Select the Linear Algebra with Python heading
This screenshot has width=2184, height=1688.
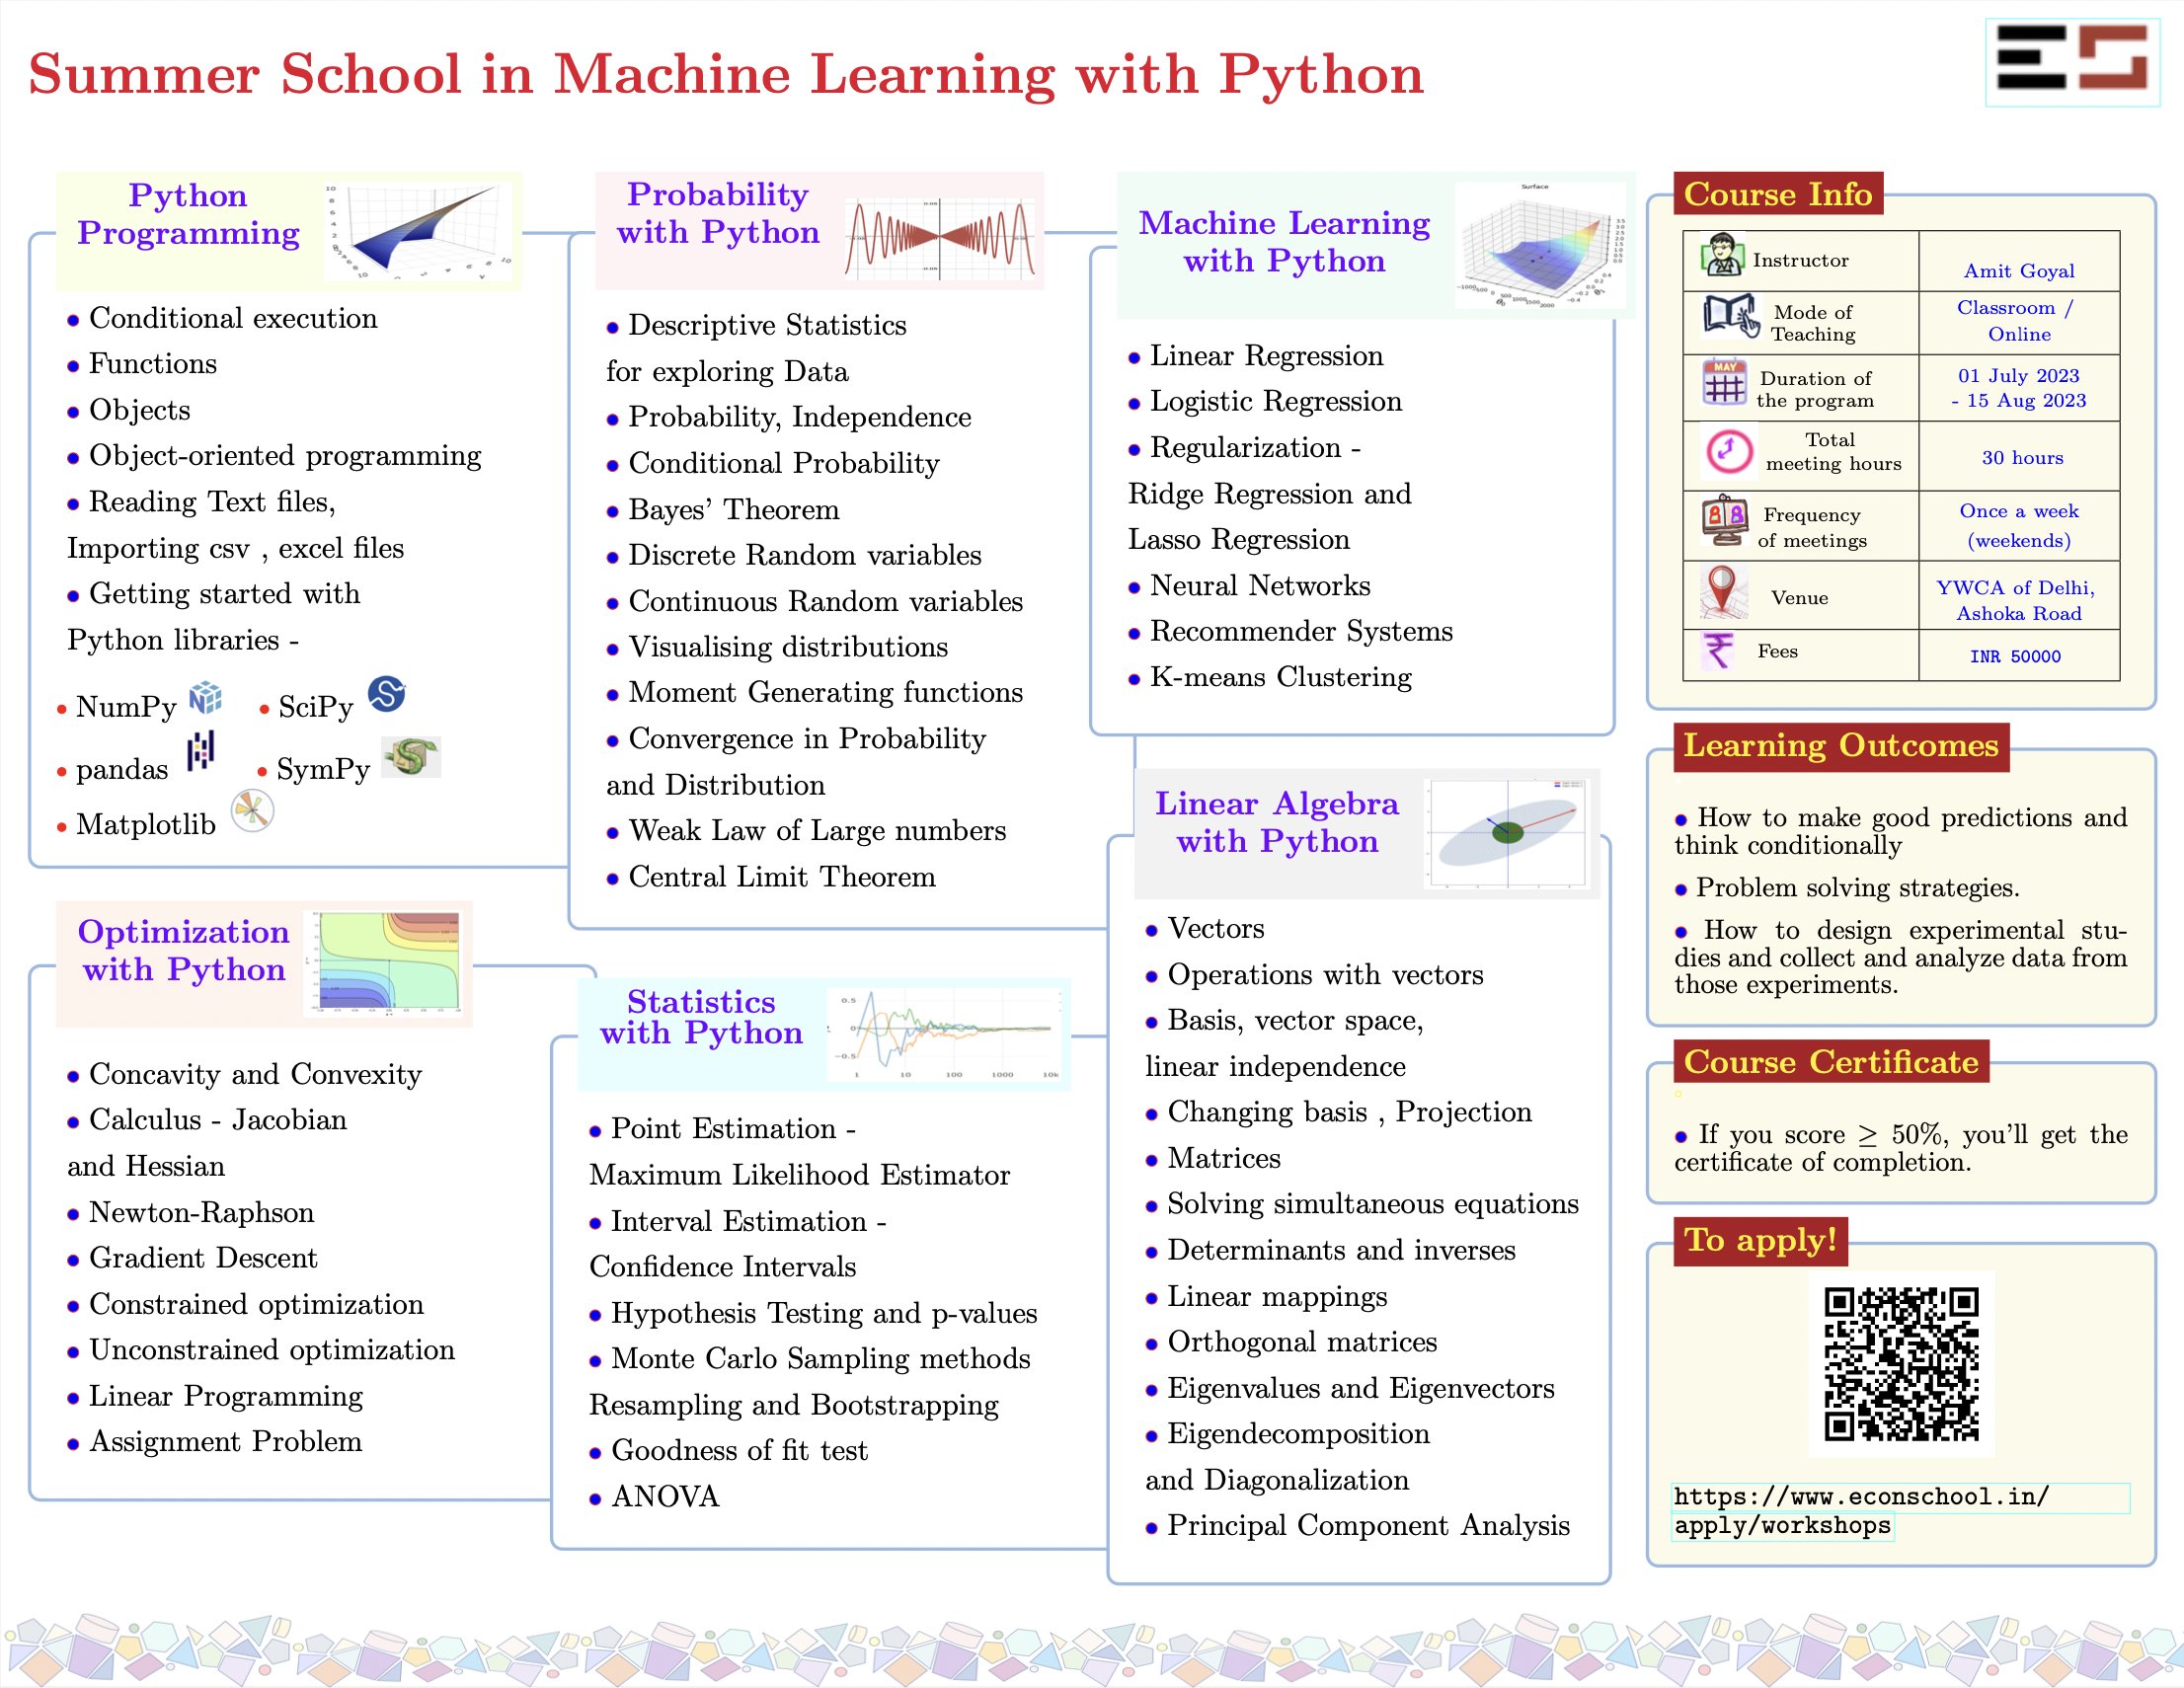pyautogui.click(x=1277, y=822)
